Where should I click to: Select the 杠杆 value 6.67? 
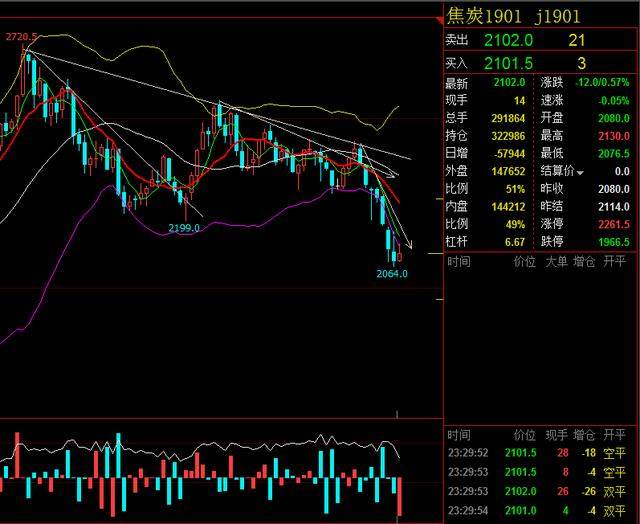pyautogui.click(x=515, y=242)
